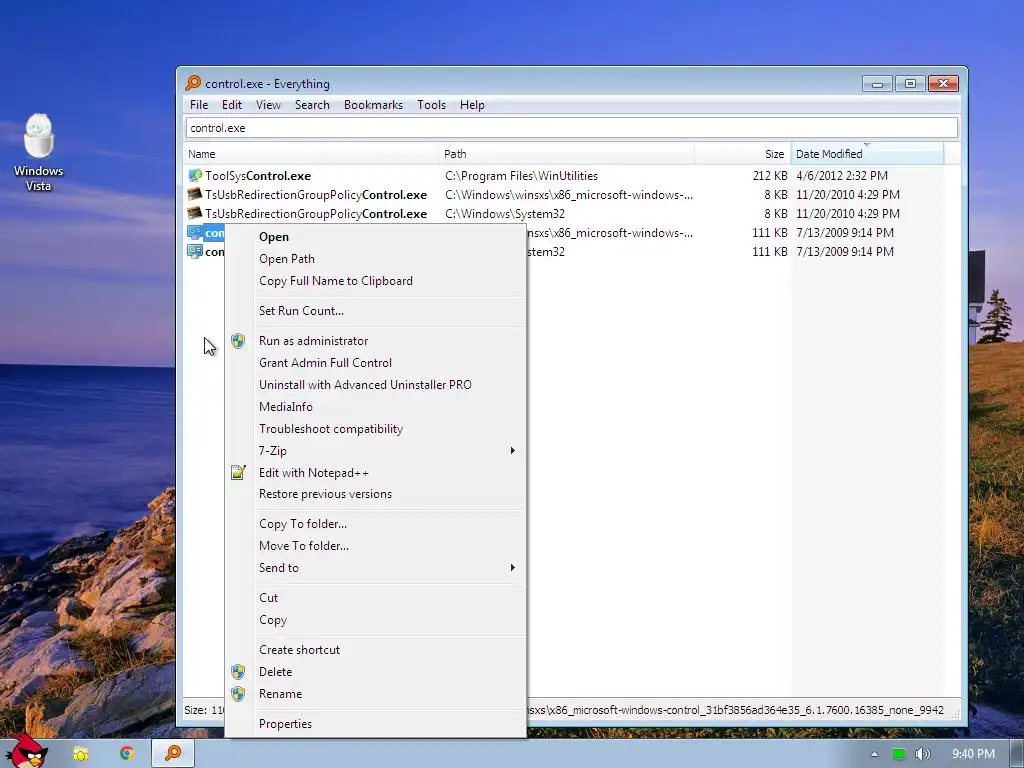Sort results by Date Modified column
This screenshot has height=768, width=1024.
[x=867, y=154]
